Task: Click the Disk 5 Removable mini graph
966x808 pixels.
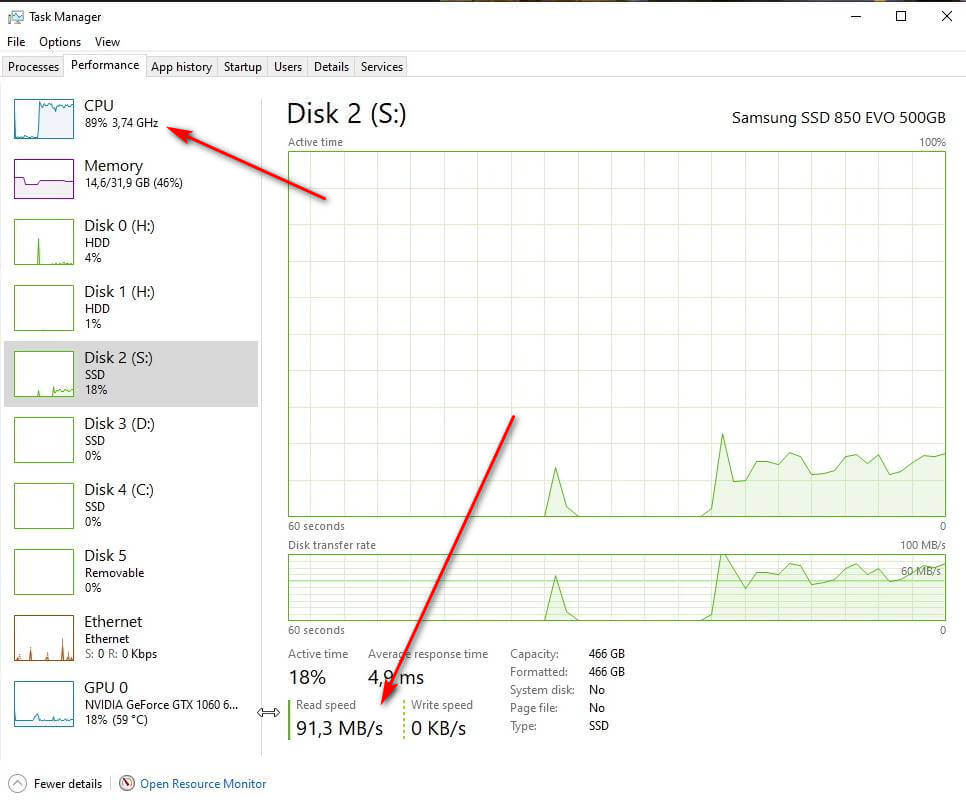Action: click(x=44, y=572)
